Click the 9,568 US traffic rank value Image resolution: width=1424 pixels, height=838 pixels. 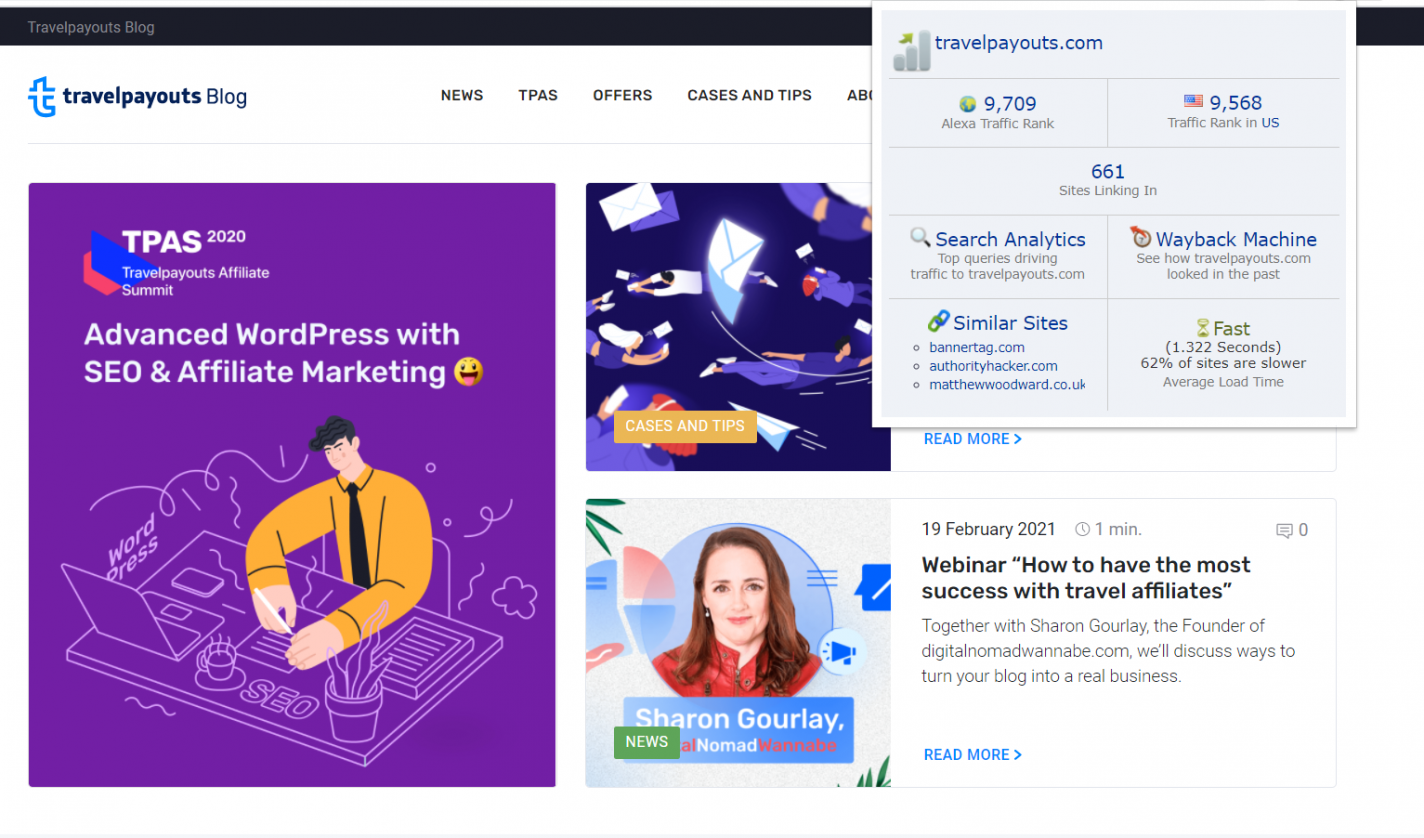(x=1236, y=103)
